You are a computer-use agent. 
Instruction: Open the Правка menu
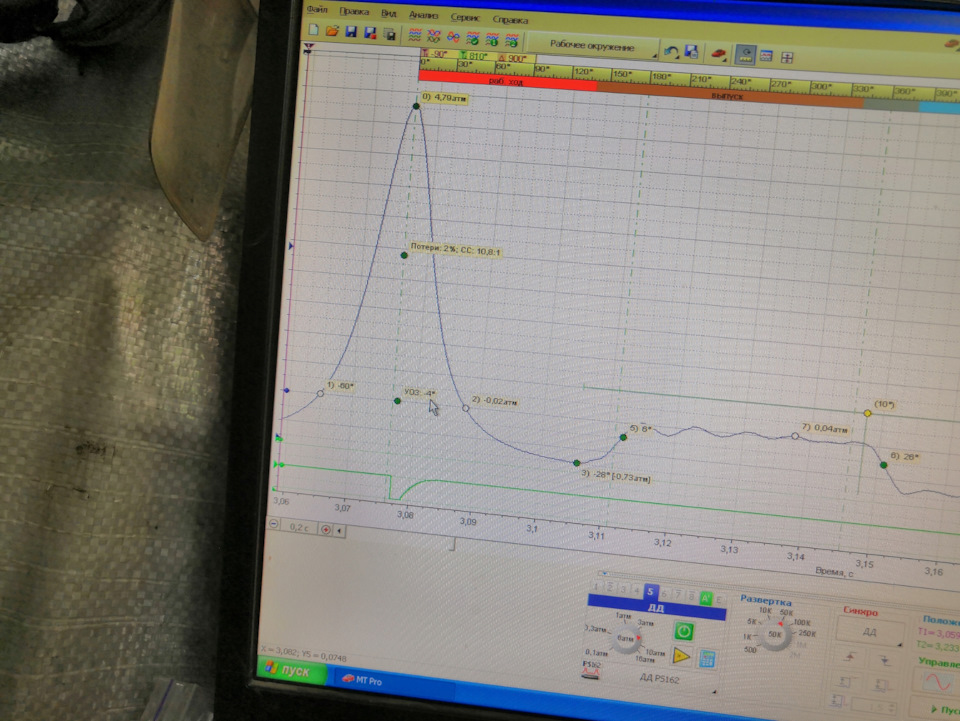pos(354,11)
